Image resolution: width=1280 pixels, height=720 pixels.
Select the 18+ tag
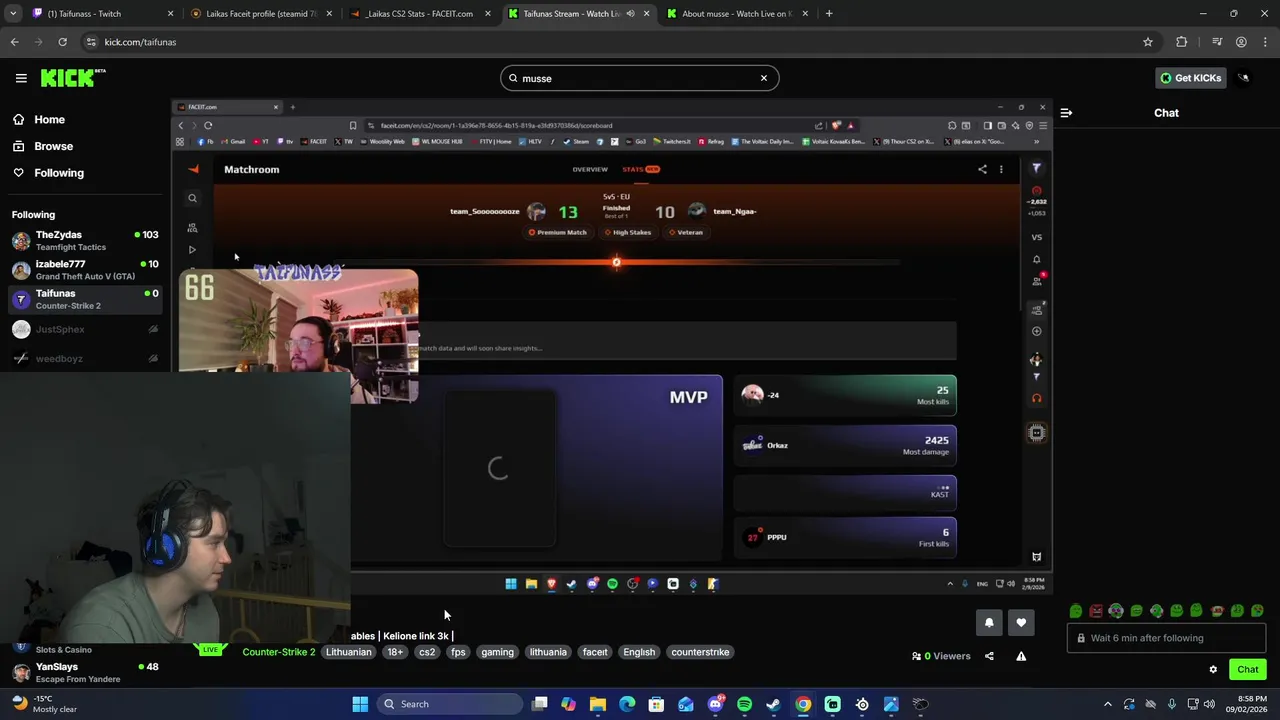coord(395,652)
